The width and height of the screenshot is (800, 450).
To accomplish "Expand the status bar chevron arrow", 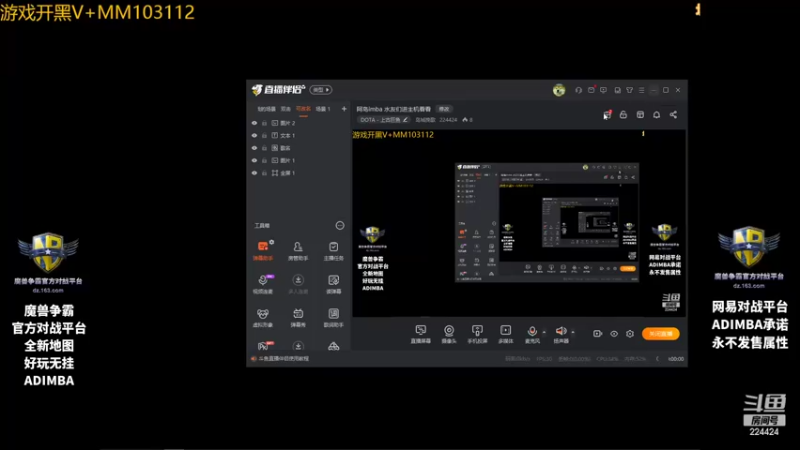I will point(657,359).
